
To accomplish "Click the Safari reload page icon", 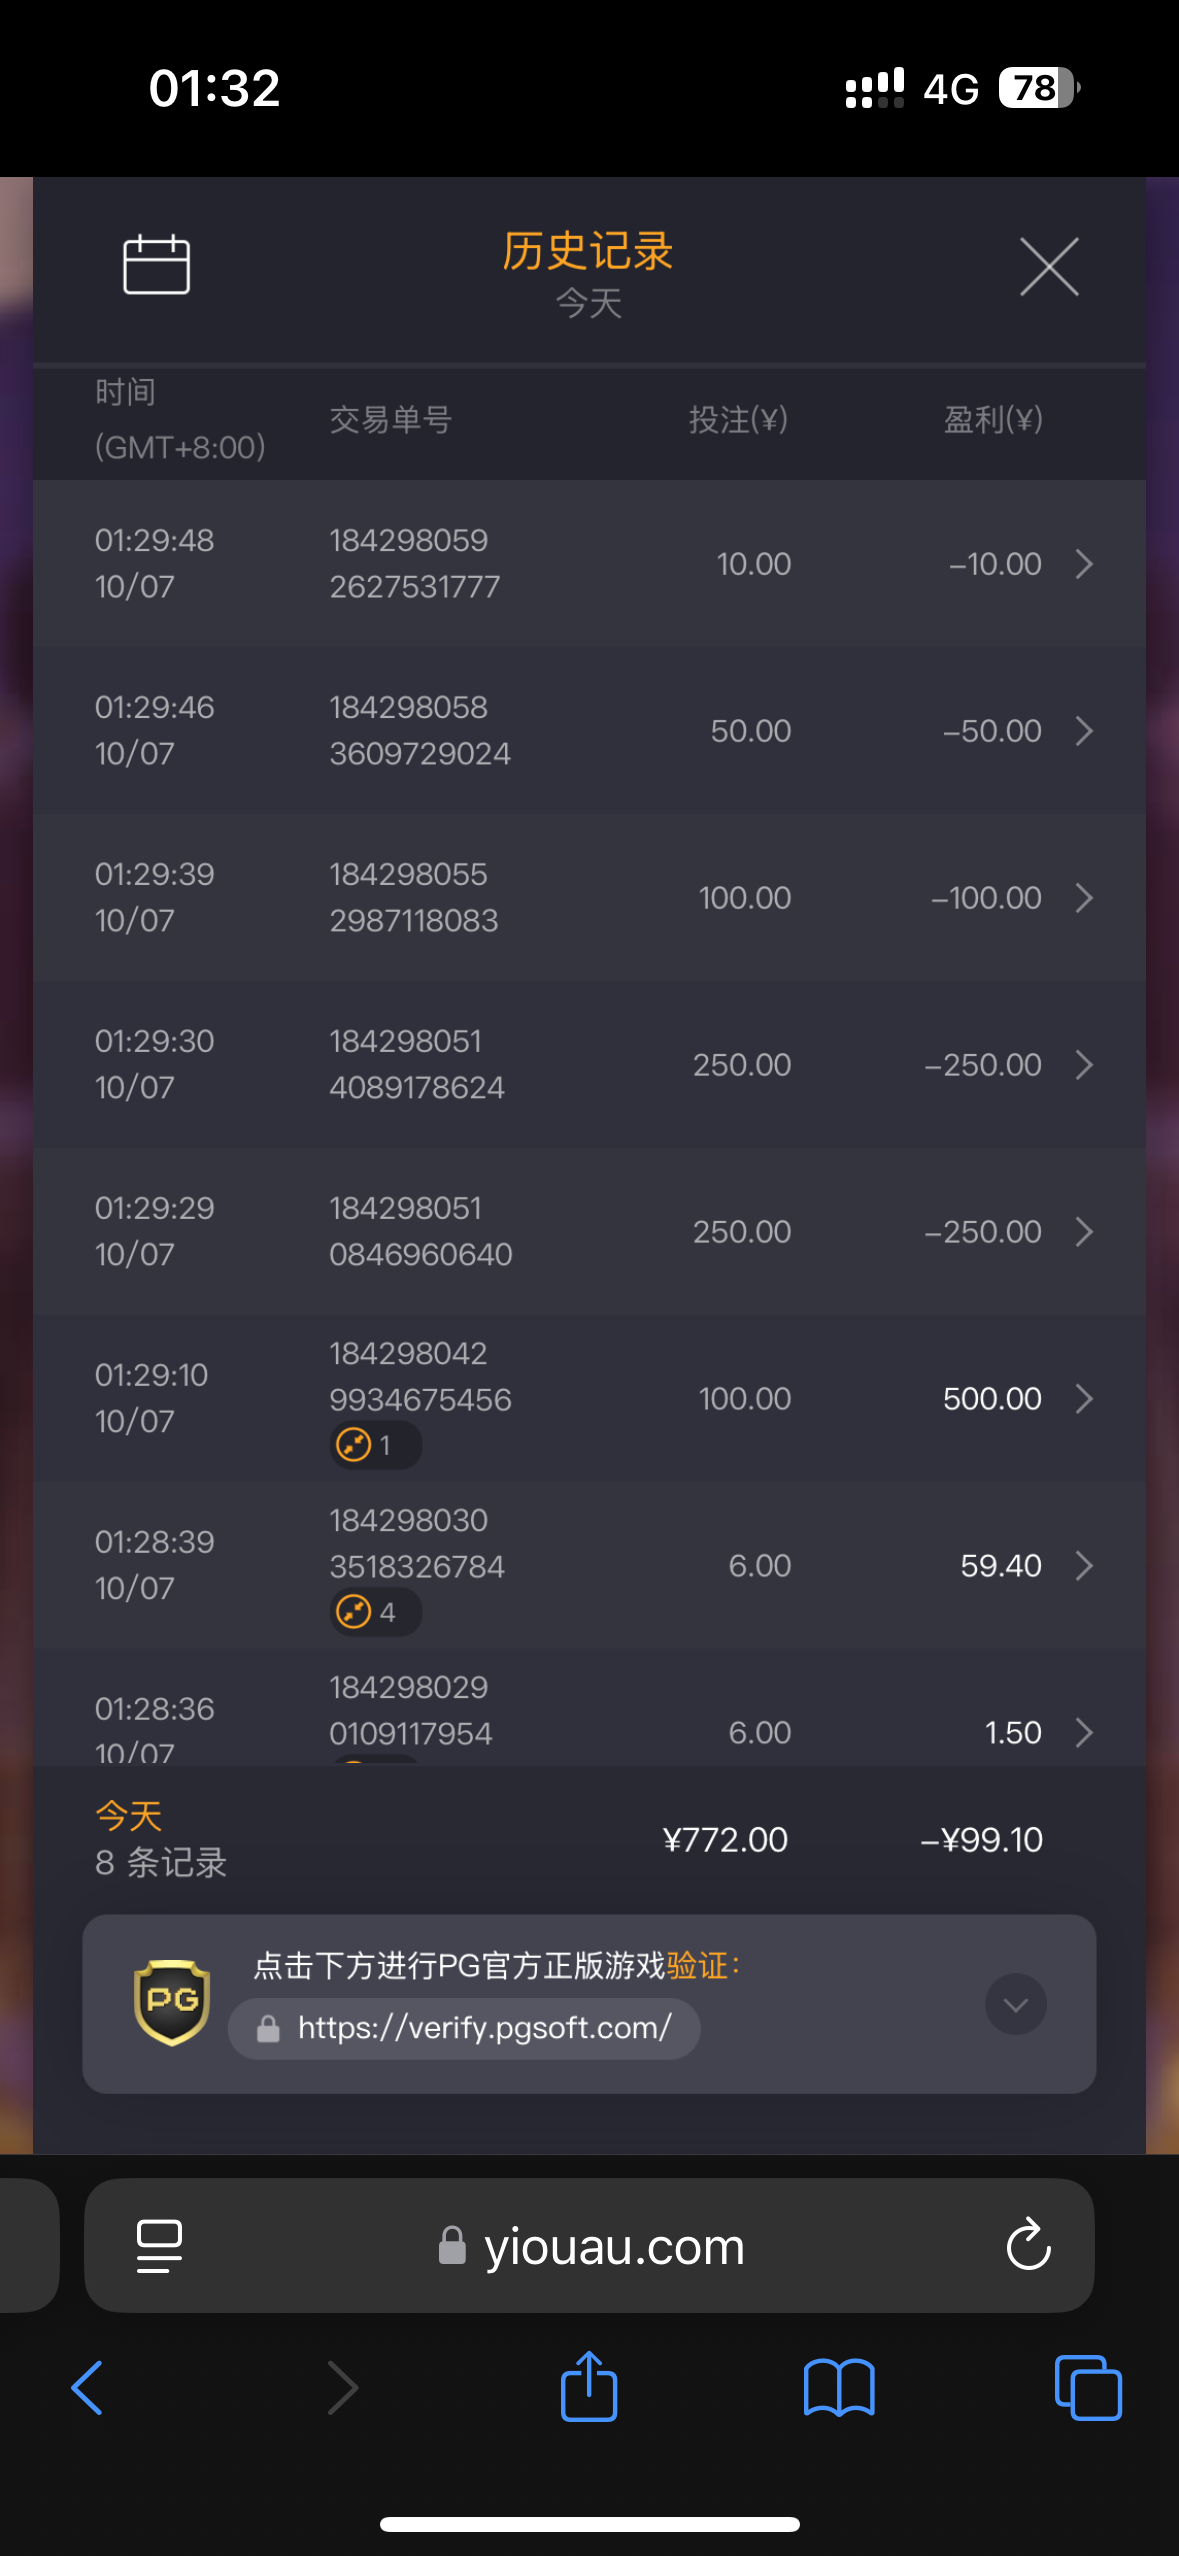I will (1028, 2246).
